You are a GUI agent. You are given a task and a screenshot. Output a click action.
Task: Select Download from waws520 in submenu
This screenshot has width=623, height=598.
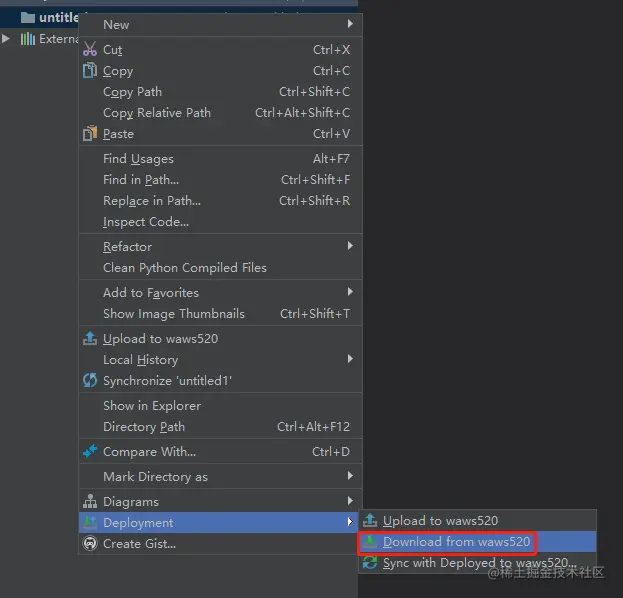(477, 542)
